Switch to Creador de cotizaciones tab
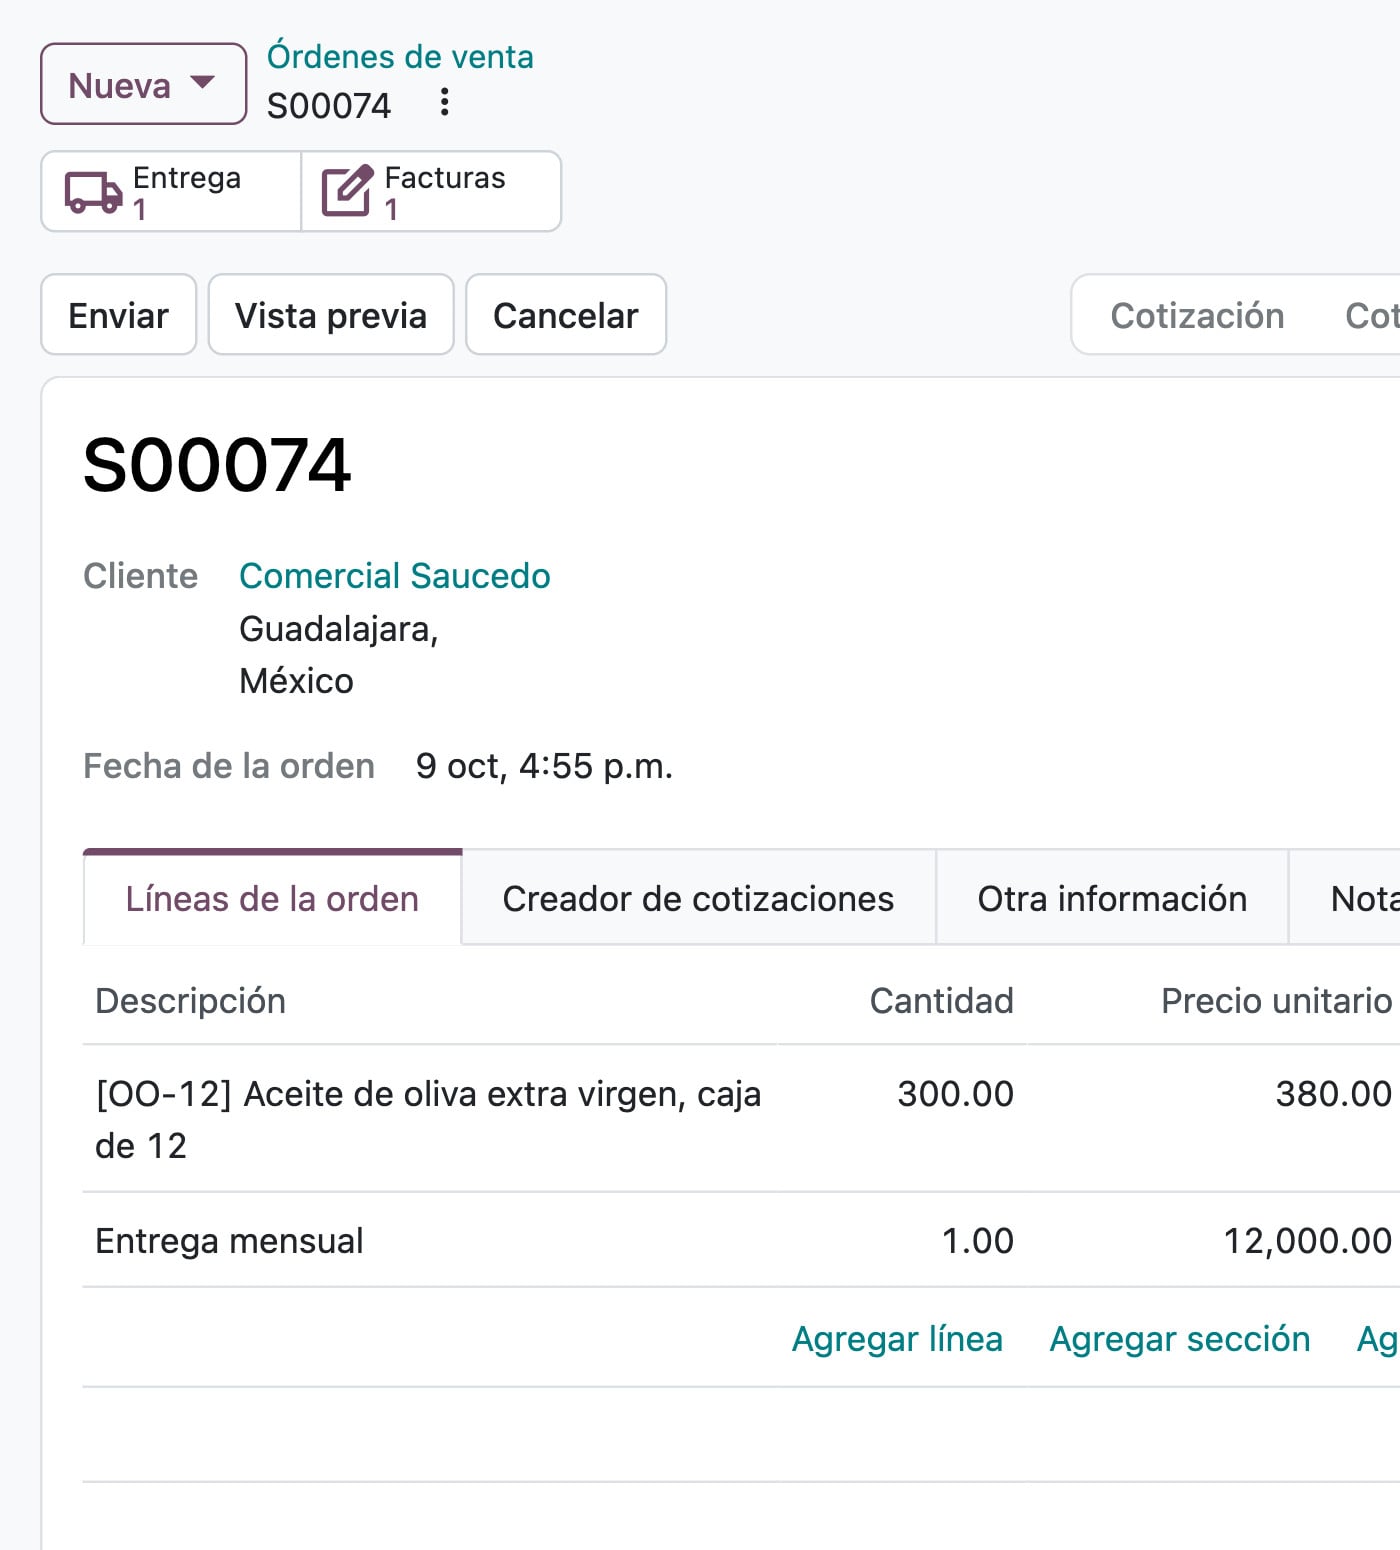This screenshot has height=1550, width=1400. [698, 898]
